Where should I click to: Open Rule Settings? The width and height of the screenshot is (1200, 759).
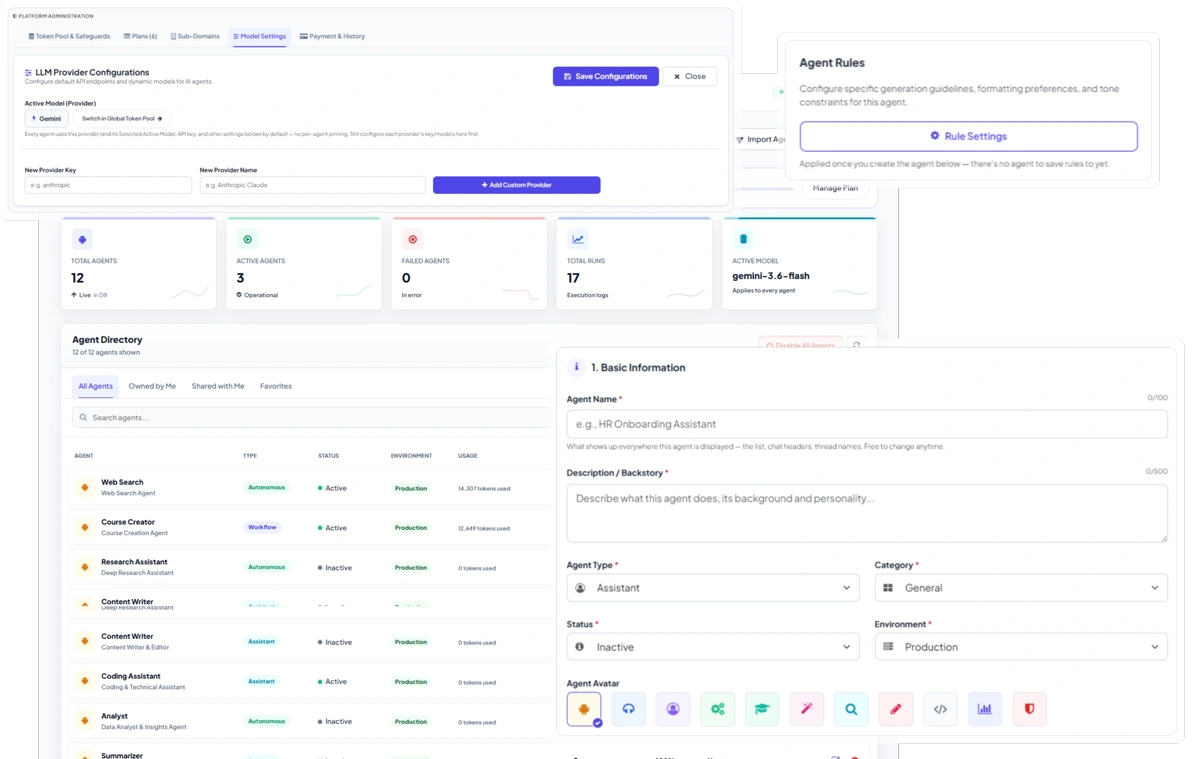[968, 136]
